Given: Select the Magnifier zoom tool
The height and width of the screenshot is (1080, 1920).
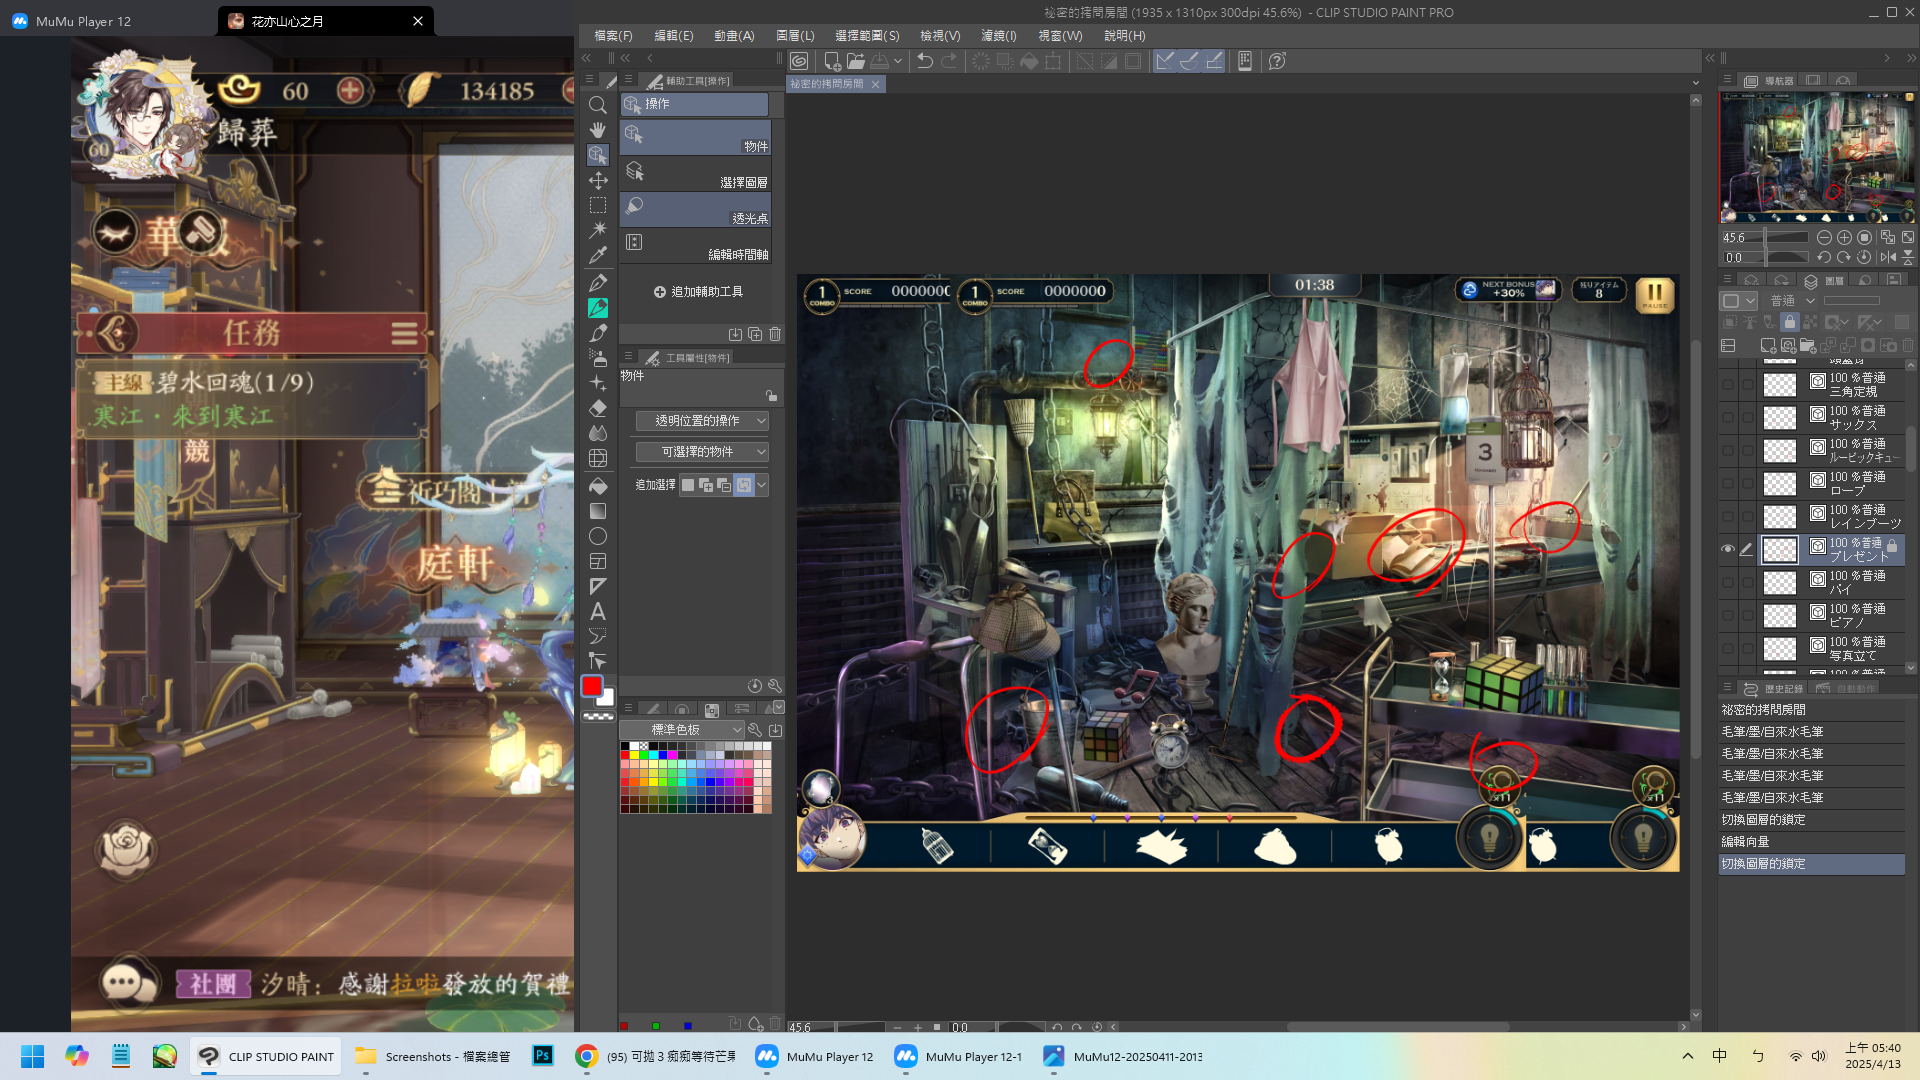Looking at the screenshot, I should pos(598,105).
